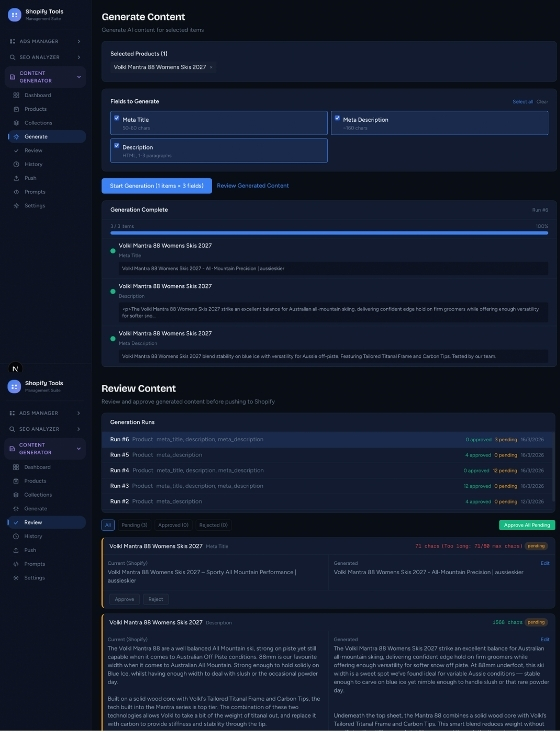The image size is (560, 732).
Task: Expand SEO Analyzer chevron in Review Content sidebar
Action: coord(78,429)
